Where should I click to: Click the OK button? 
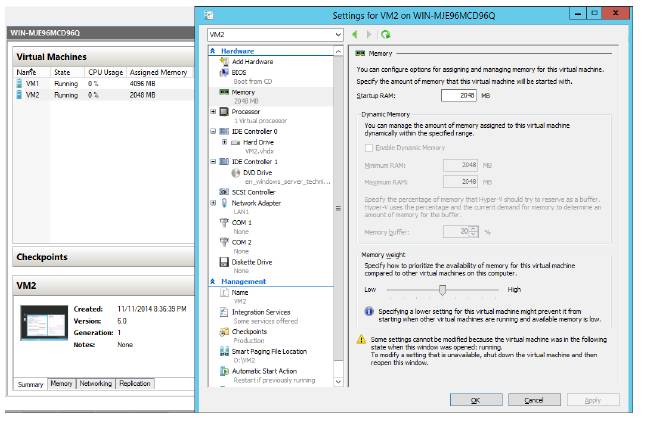point(474,399)
